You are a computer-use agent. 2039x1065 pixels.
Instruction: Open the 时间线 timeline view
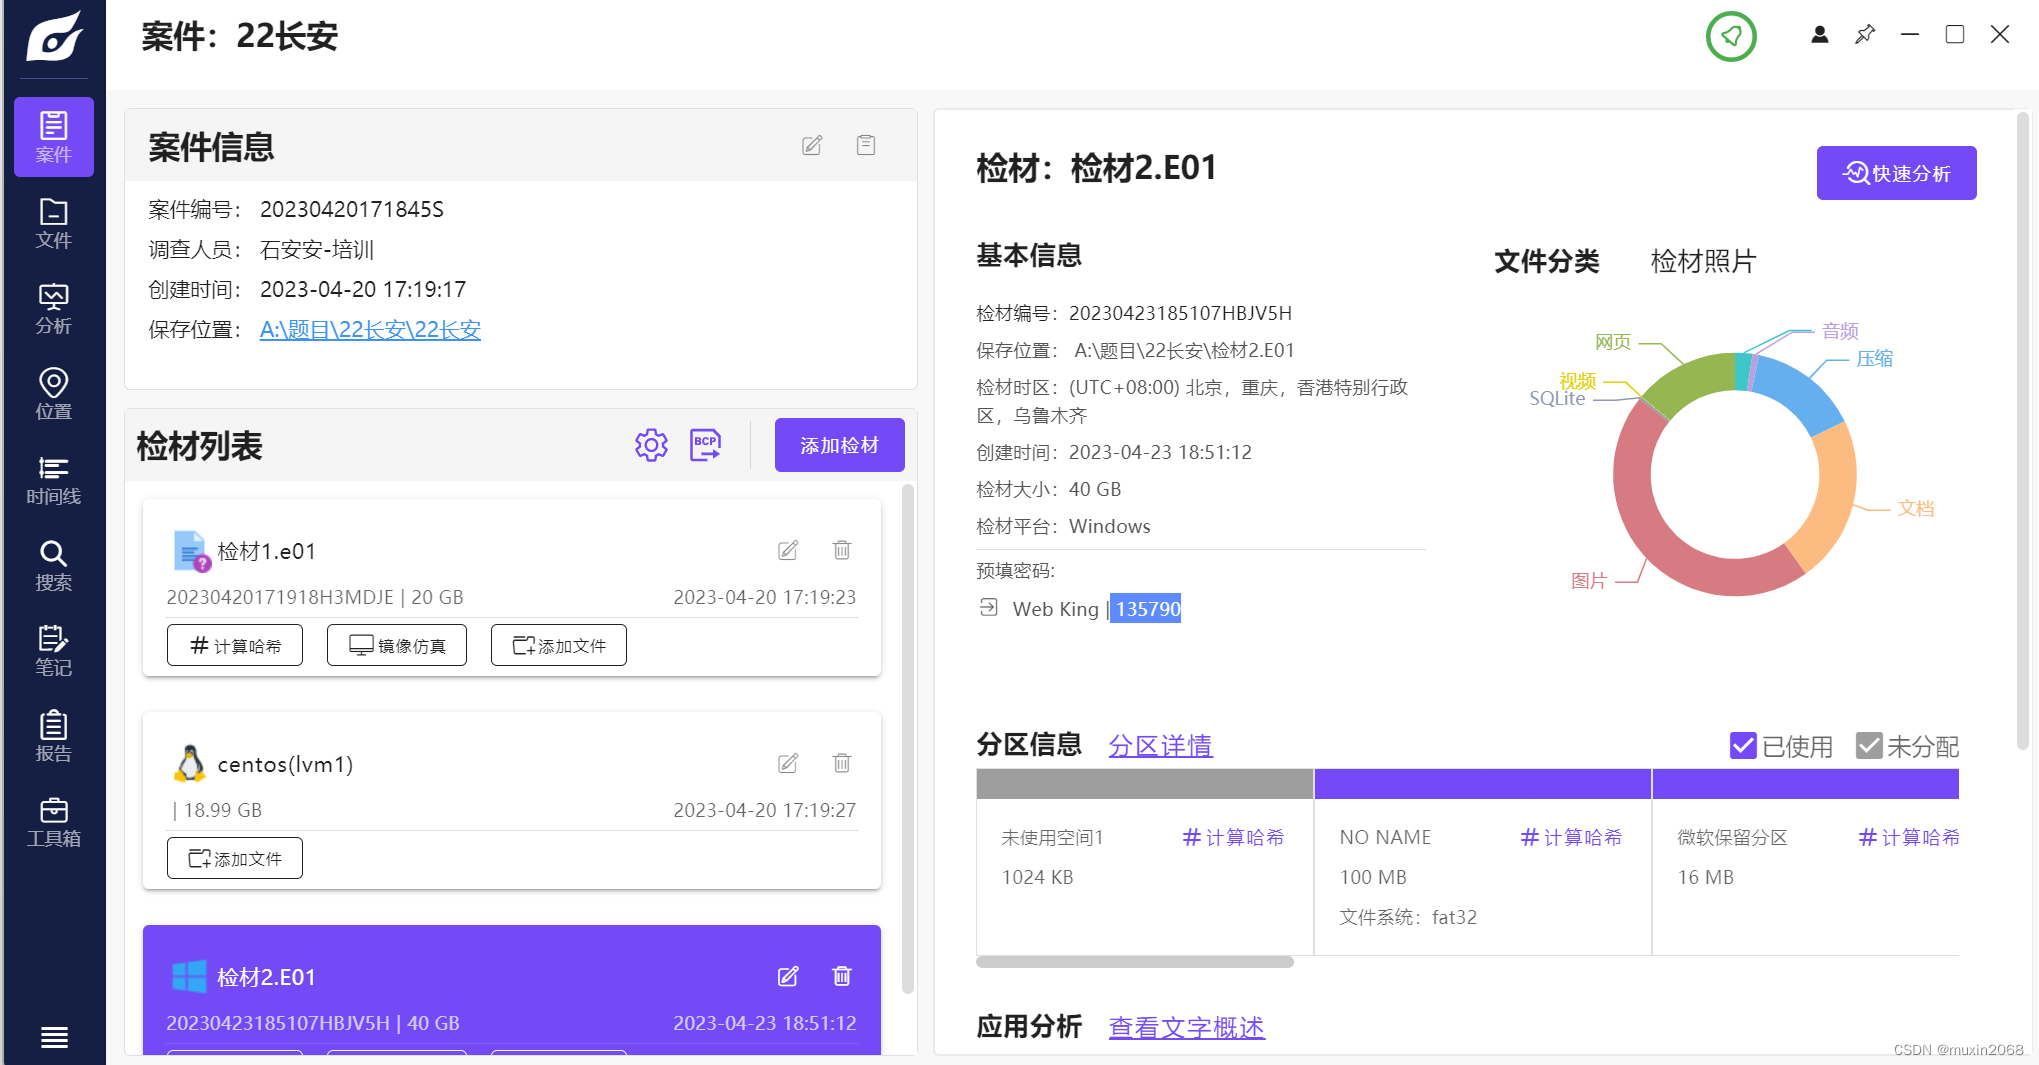54,479
